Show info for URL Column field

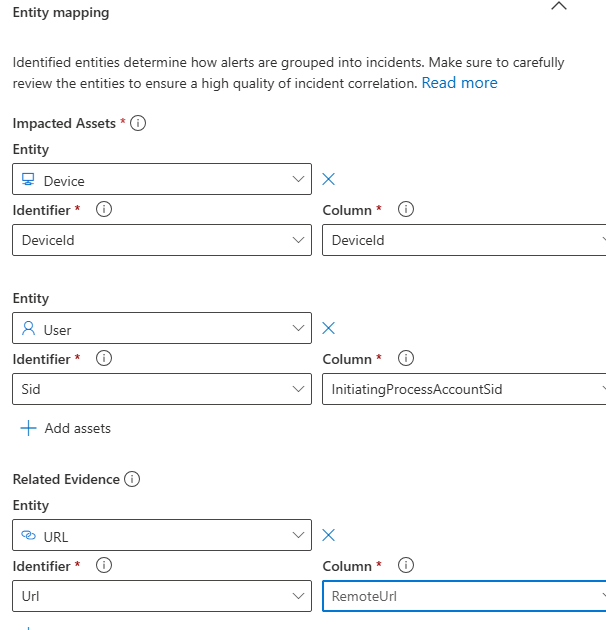click(x=405, y=565)
